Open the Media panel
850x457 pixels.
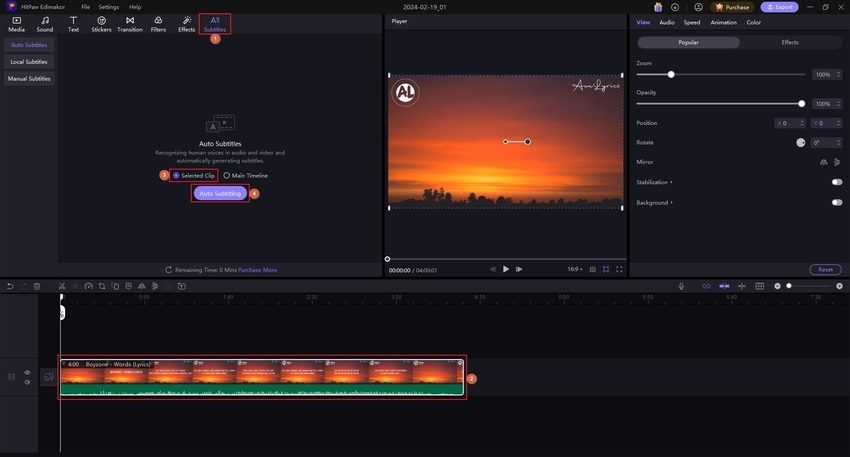(16, 24)
